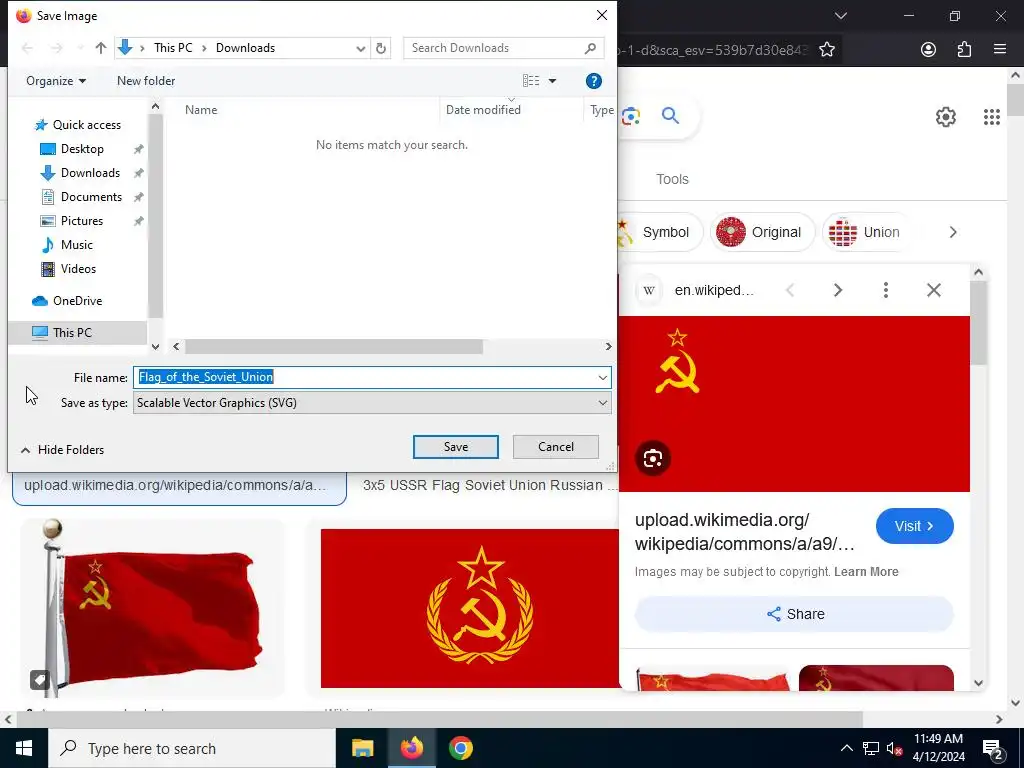The width and height of the screenshot is (1024, 768).
Task: Open File Explorer from the taskbar
Action: [x=362, y=748]
